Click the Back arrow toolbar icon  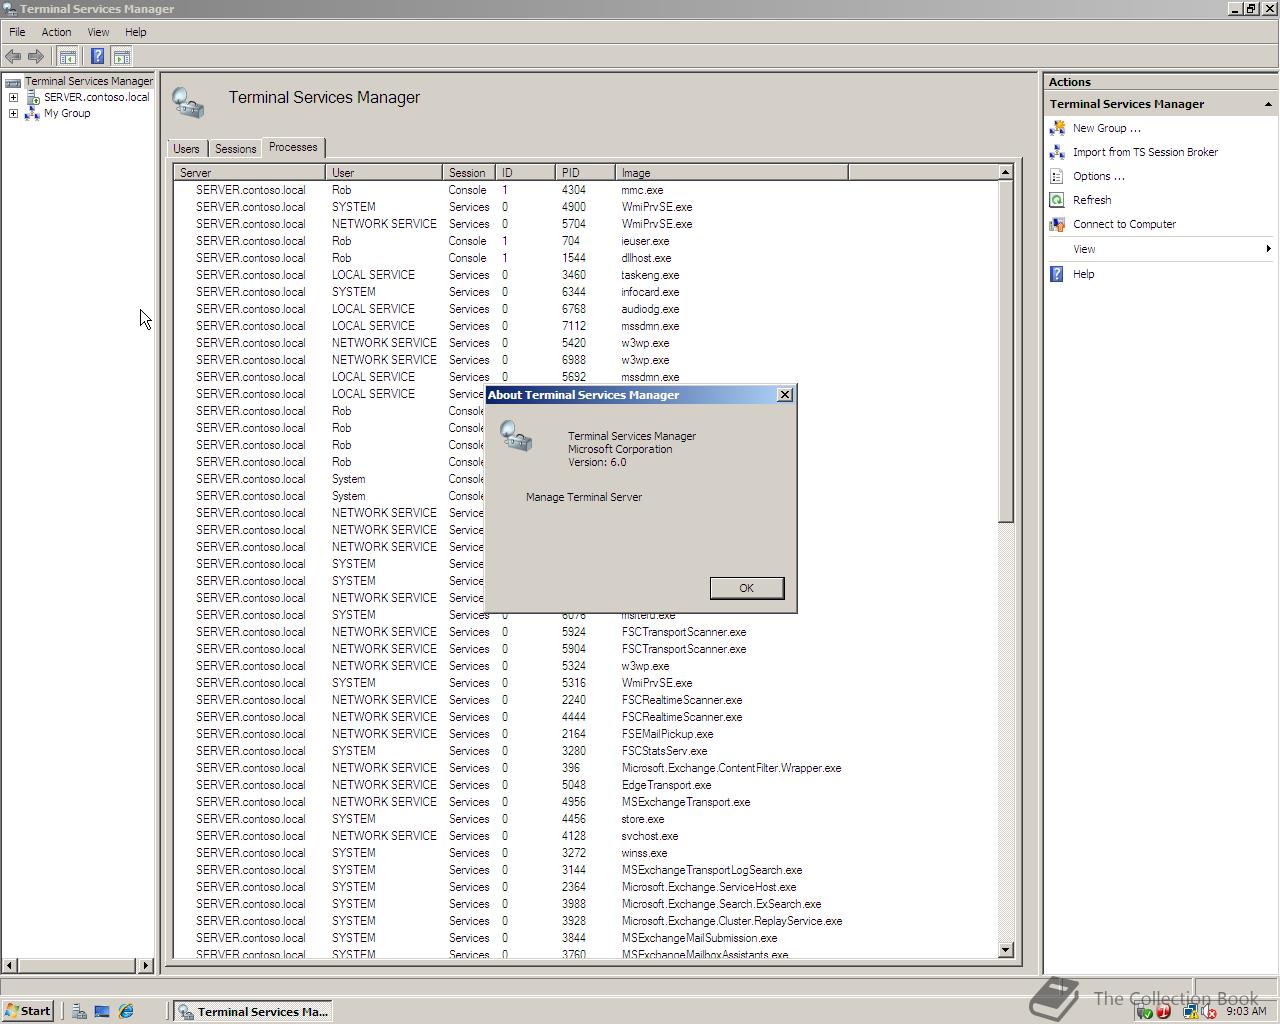13,57
